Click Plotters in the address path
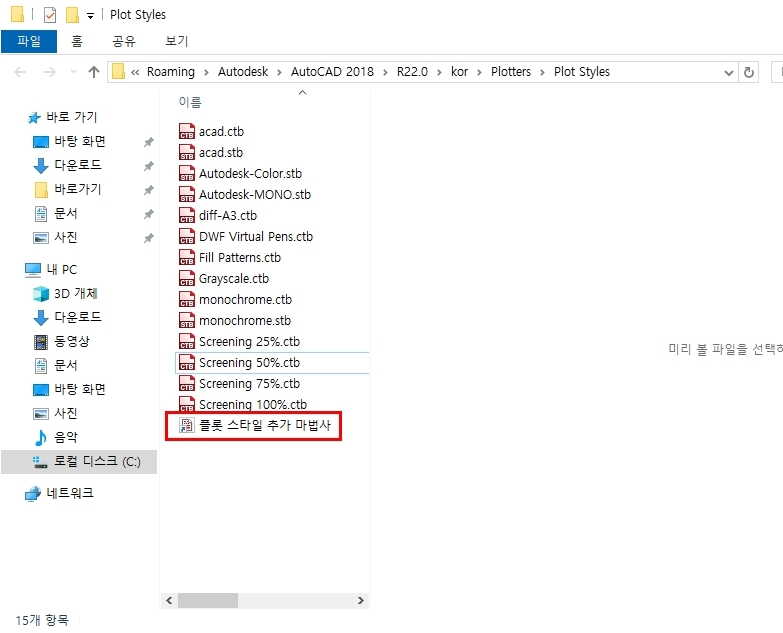 pos(511,72)
